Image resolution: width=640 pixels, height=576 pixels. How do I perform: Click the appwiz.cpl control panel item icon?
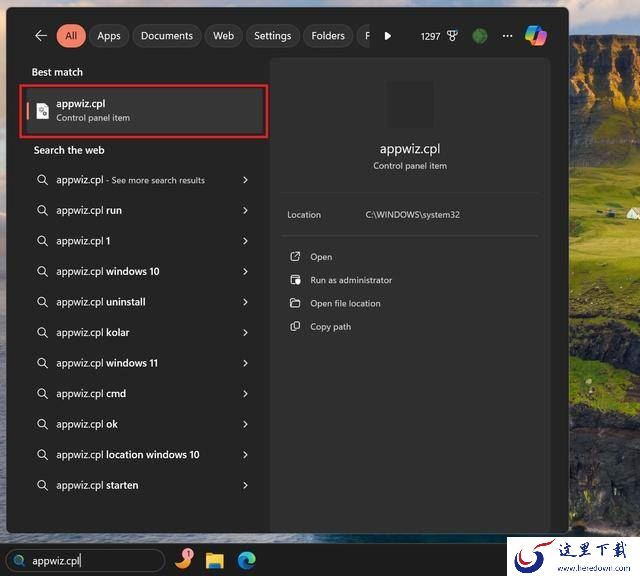pos(42,111)
